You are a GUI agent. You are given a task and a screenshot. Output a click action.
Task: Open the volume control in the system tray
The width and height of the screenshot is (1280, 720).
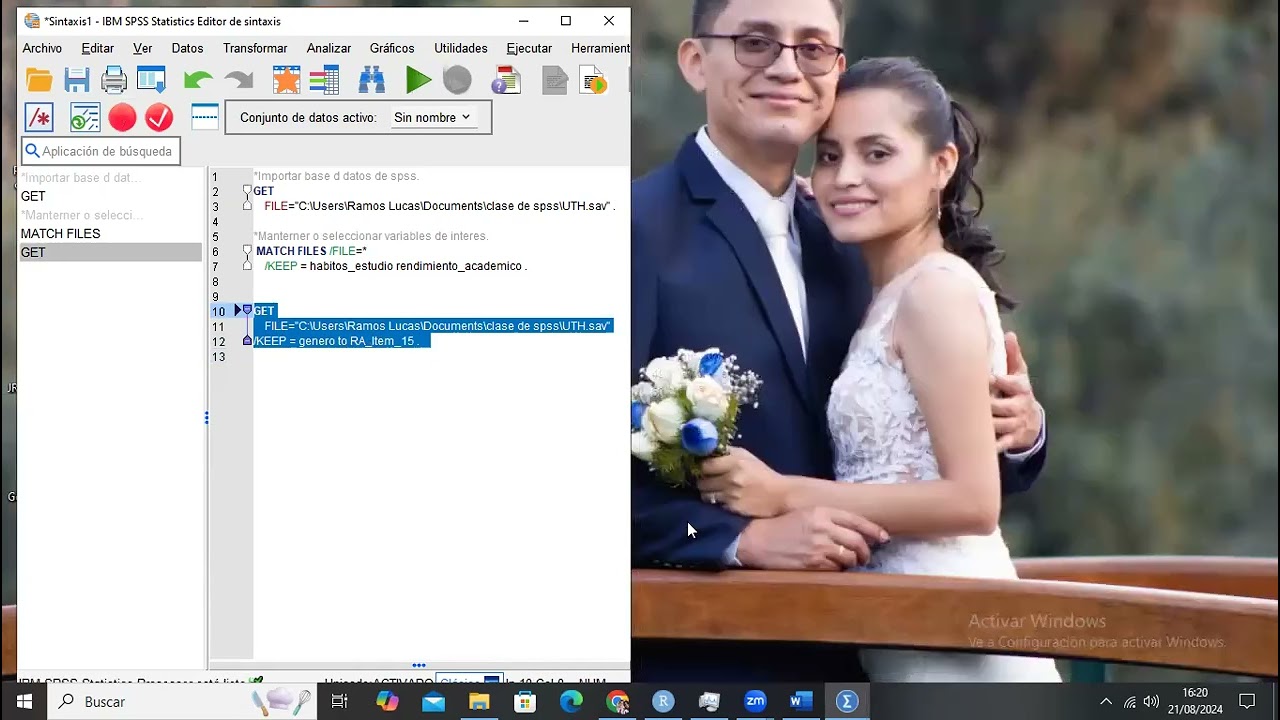click(x=1151, y=702)
